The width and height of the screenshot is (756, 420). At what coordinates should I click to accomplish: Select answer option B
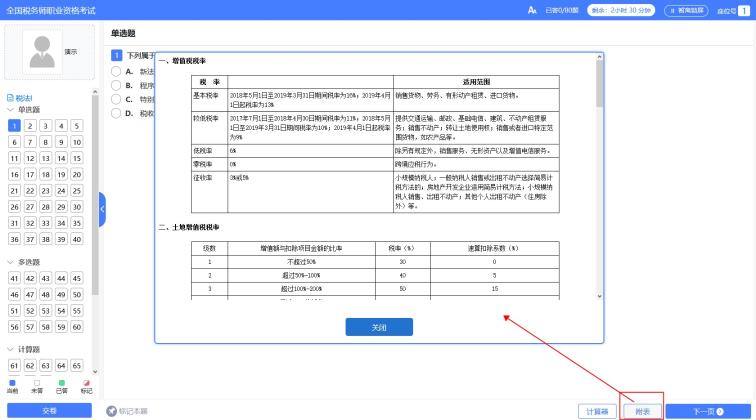click(x=116, y=85)
